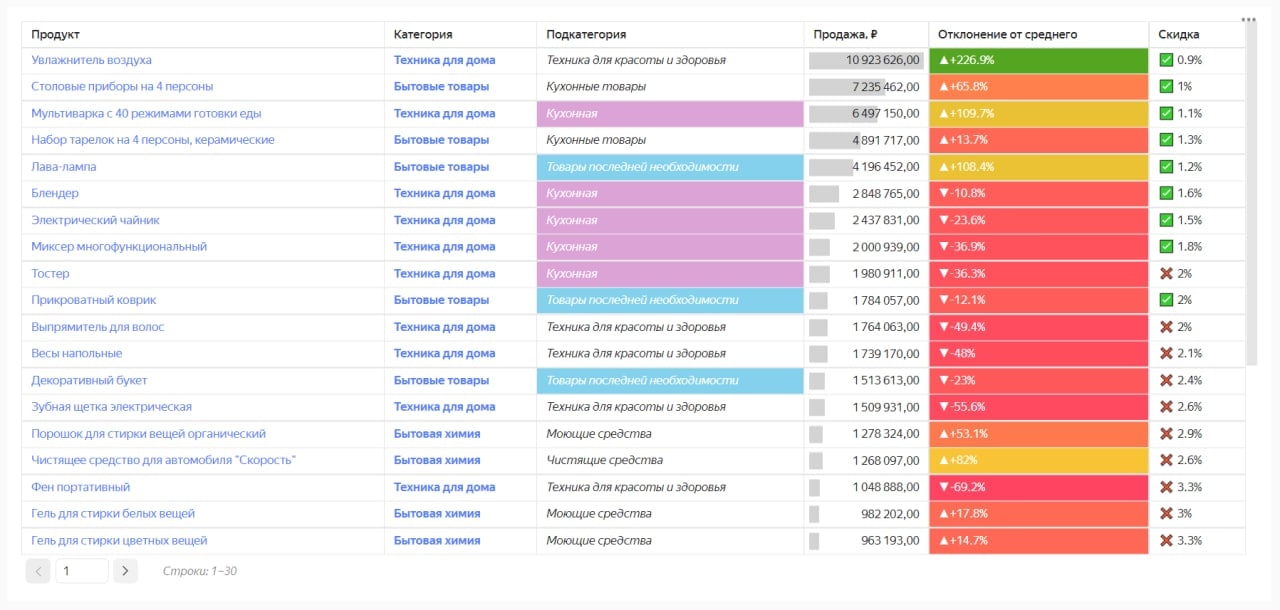Click Бытовая химия in Порошок row
This screenshot has width=1280, height=610.
[x=437, y=434]
